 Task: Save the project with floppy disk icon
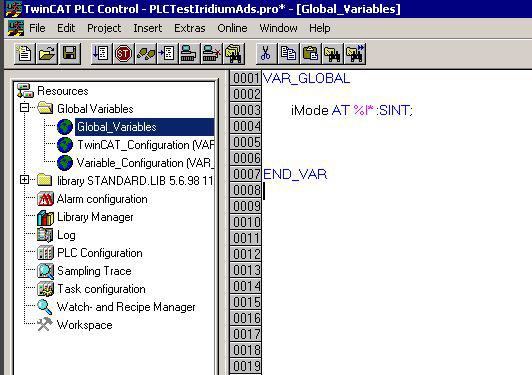(69, 53)
